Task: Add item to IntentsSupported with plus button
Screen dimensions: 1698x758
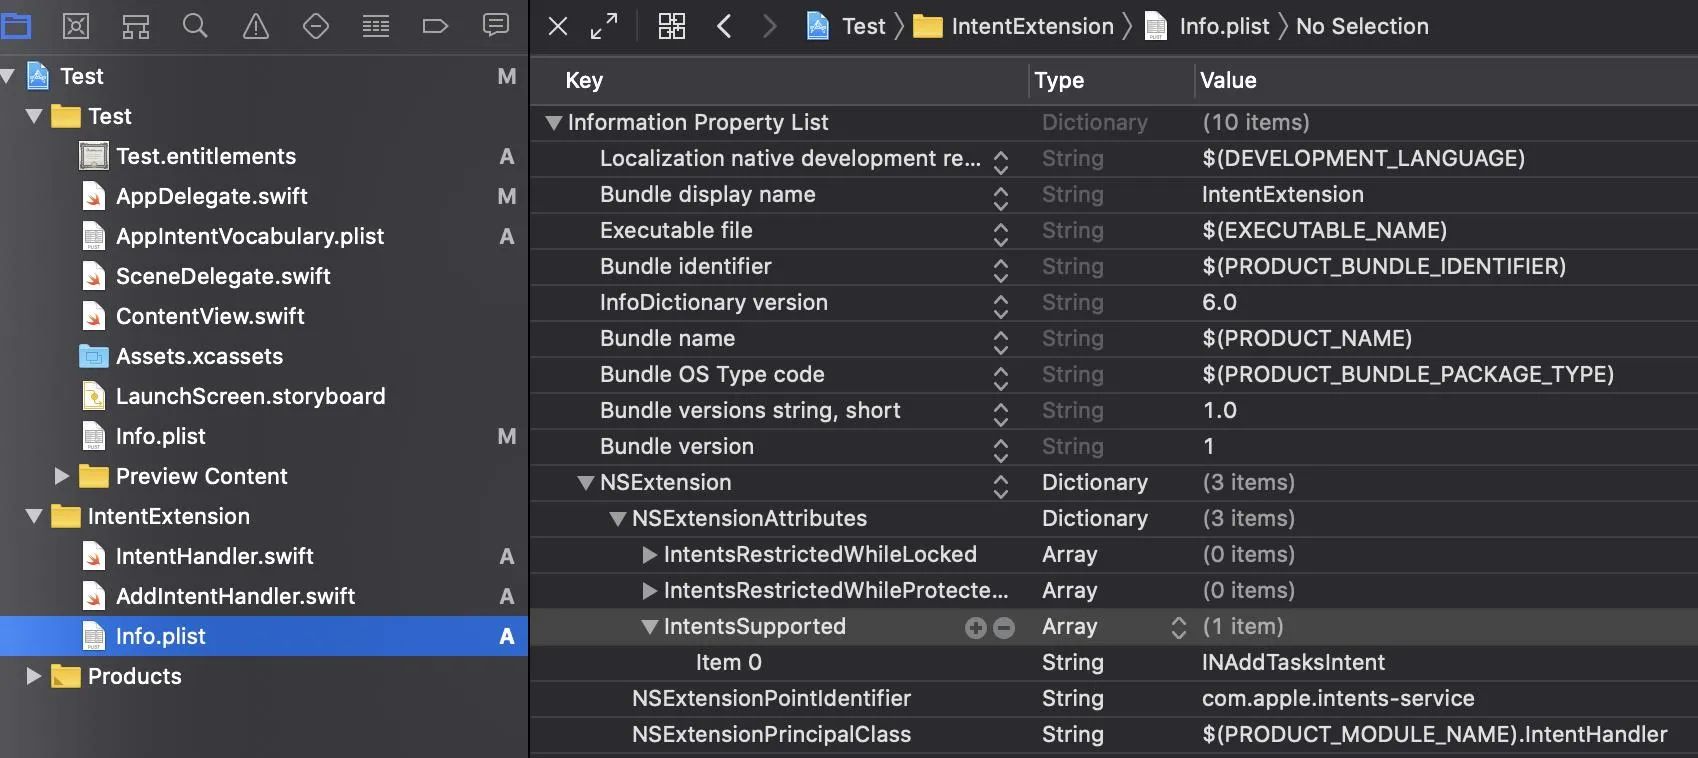Action: [x=975, y=627]
